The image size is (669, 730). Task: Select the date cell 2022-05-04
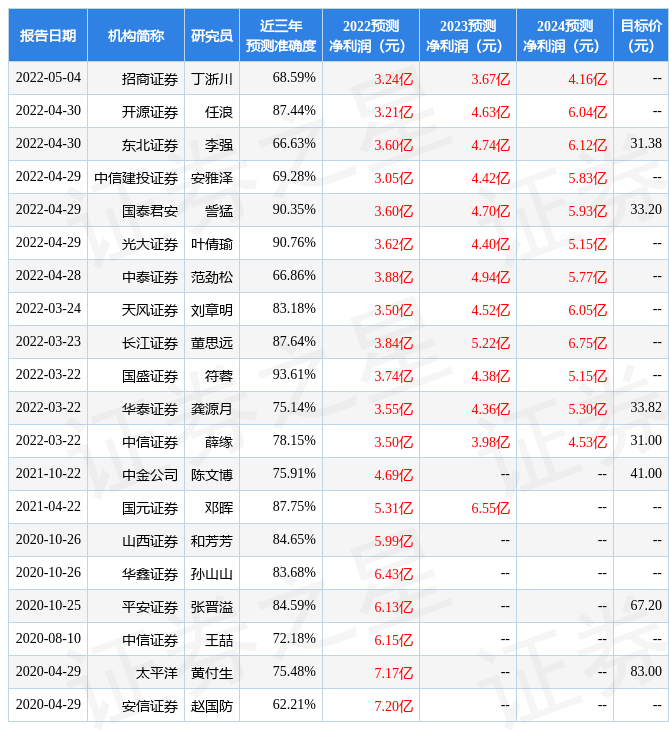click(48, 78)
